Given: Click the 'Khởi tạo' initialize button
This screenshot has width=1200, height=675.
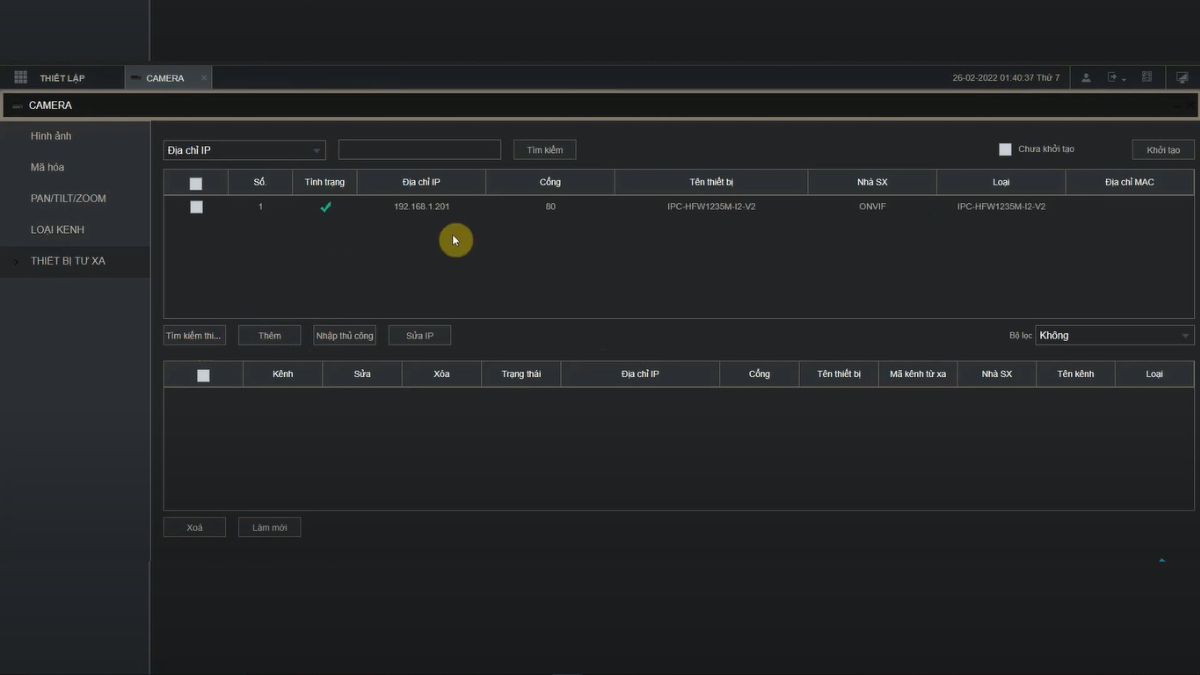Looking at the screenshot, I should [x=1163, y=150].
